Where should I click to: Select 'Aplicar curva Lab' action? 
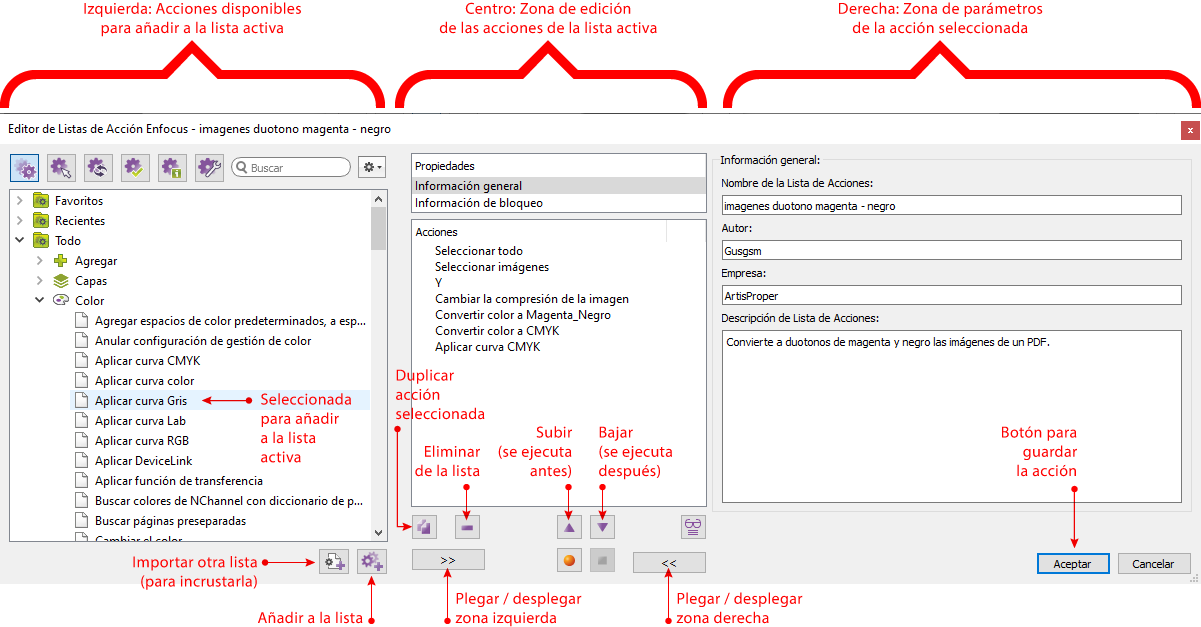coord(140,421)
